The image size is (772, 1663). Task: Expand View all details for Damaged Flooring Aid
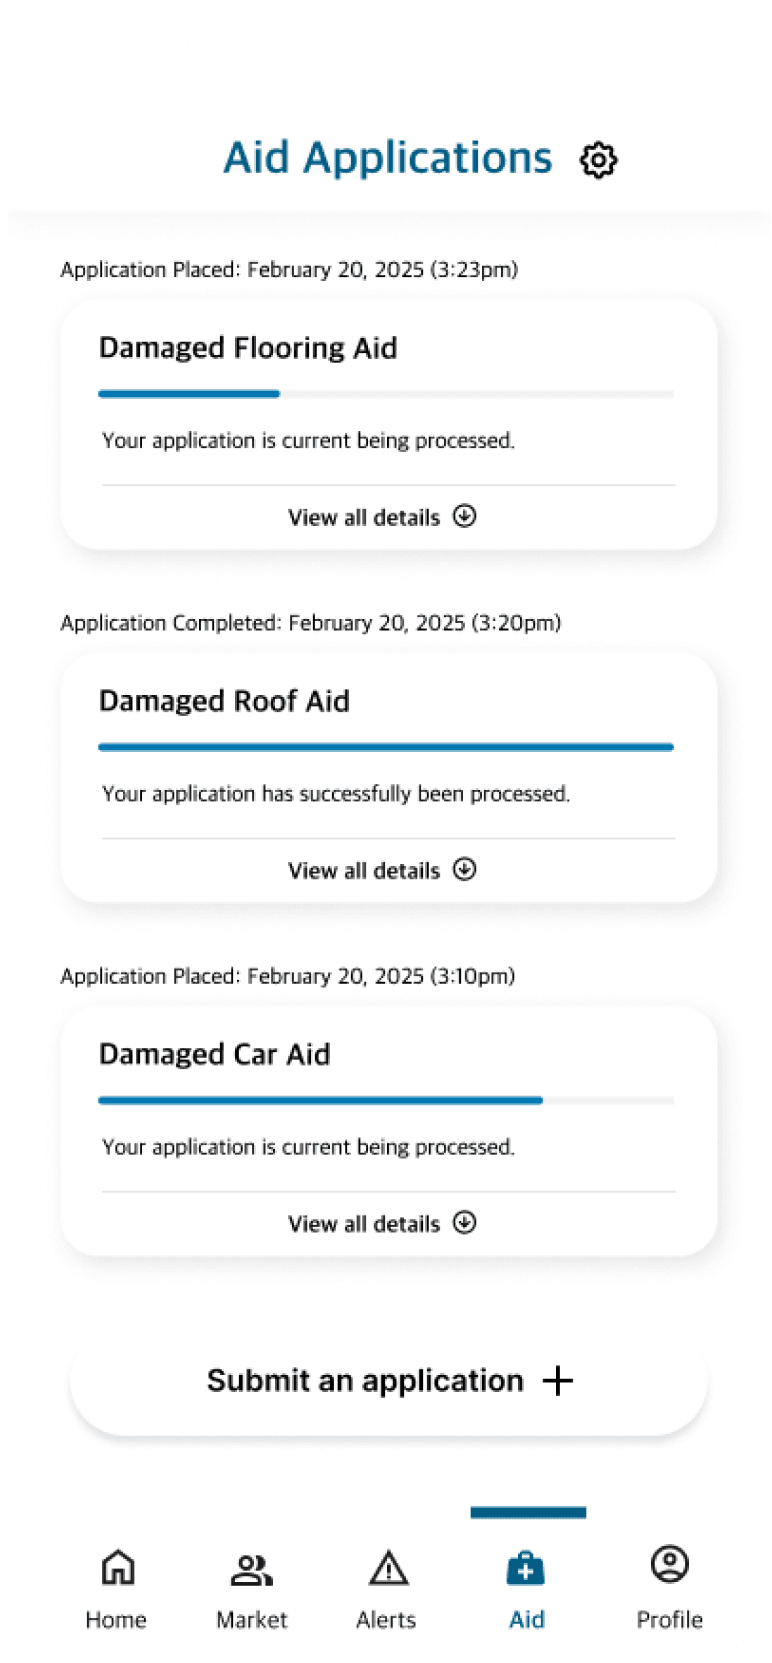(x=382, y=517)
